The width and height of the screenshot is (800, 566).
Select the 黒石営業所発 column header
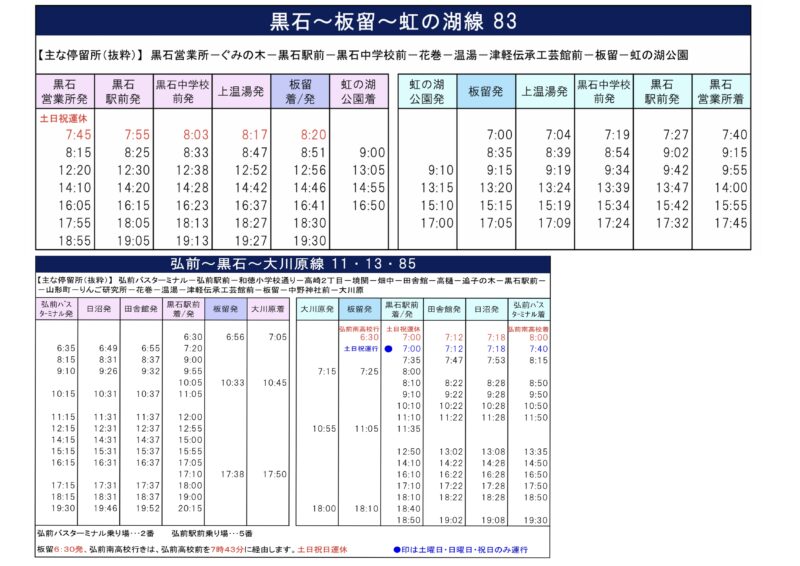(x=65, y=92)
